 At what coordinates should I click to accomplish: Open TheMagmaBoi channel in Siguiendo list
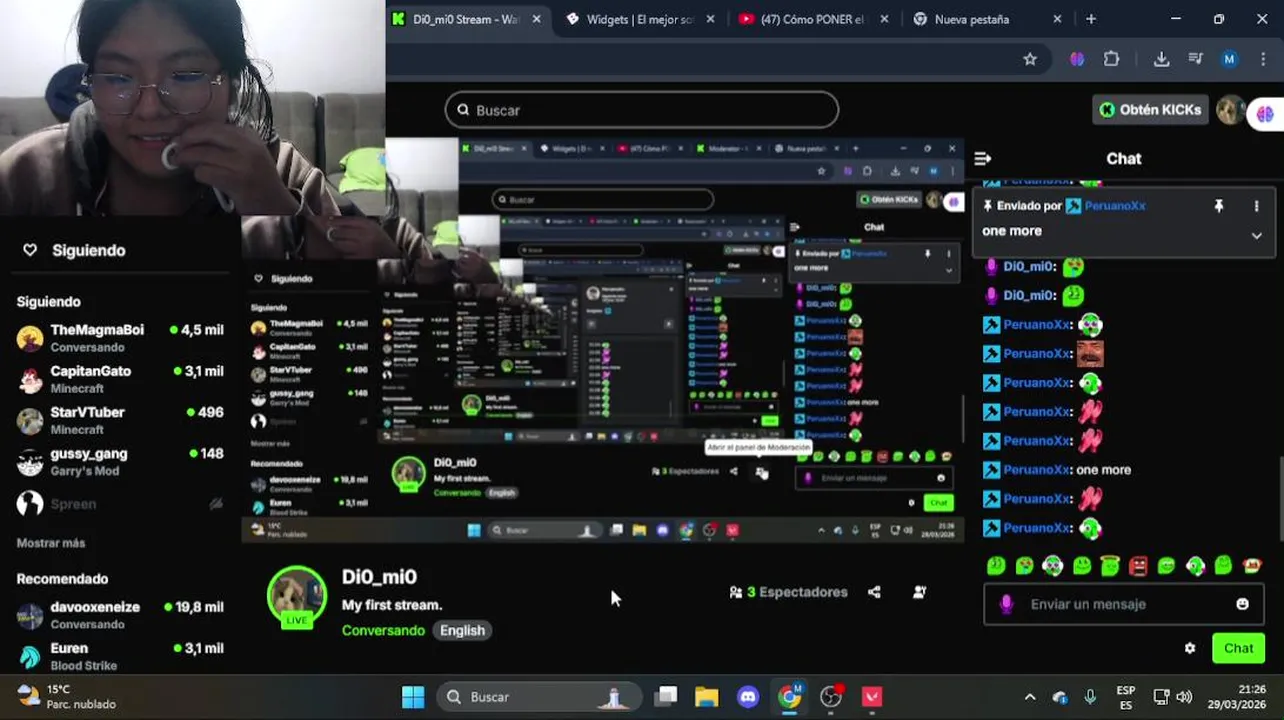click(x=120, y=338)
